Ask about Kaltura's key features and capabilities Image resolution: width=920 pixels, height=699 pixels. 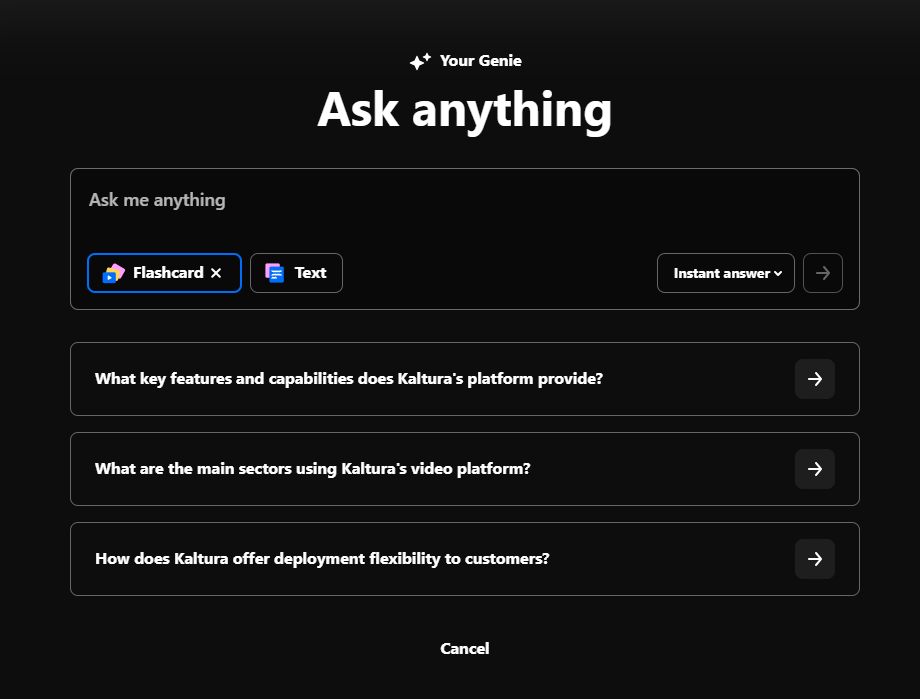(465, 379)
